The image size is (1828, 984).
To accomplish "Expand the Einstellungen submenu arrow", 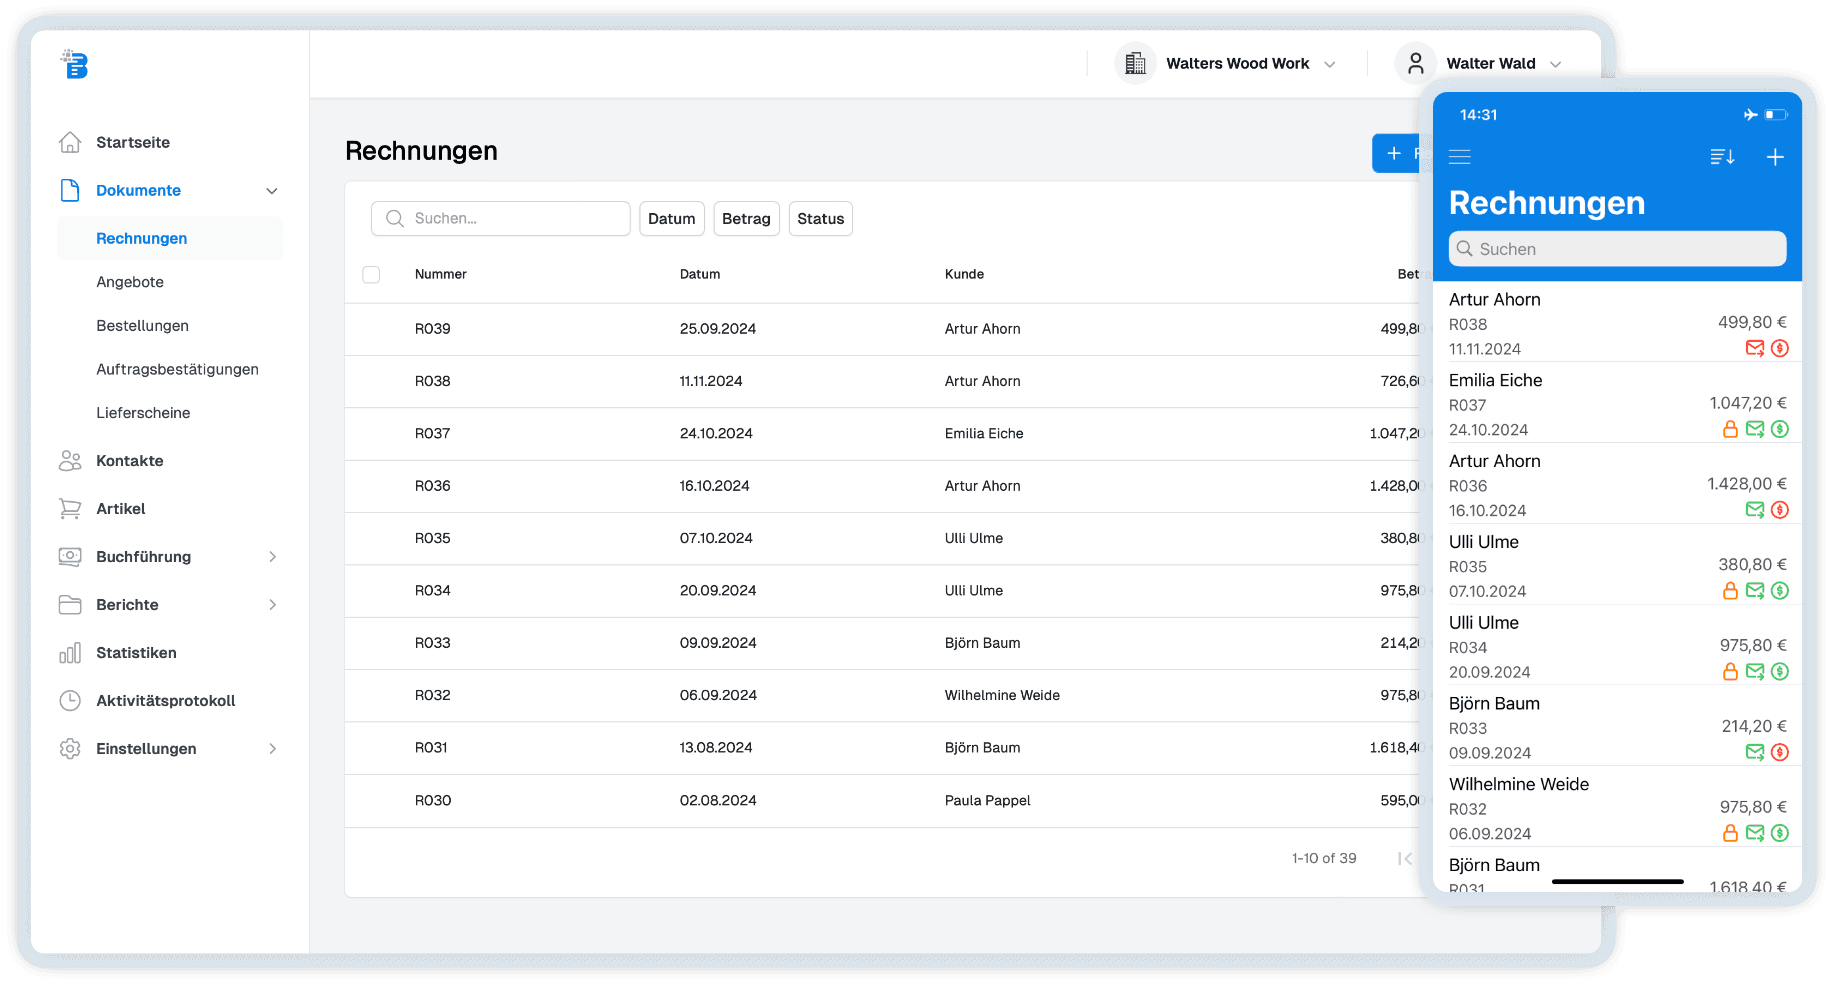I will pyautogui.click(x=272, y=748).
